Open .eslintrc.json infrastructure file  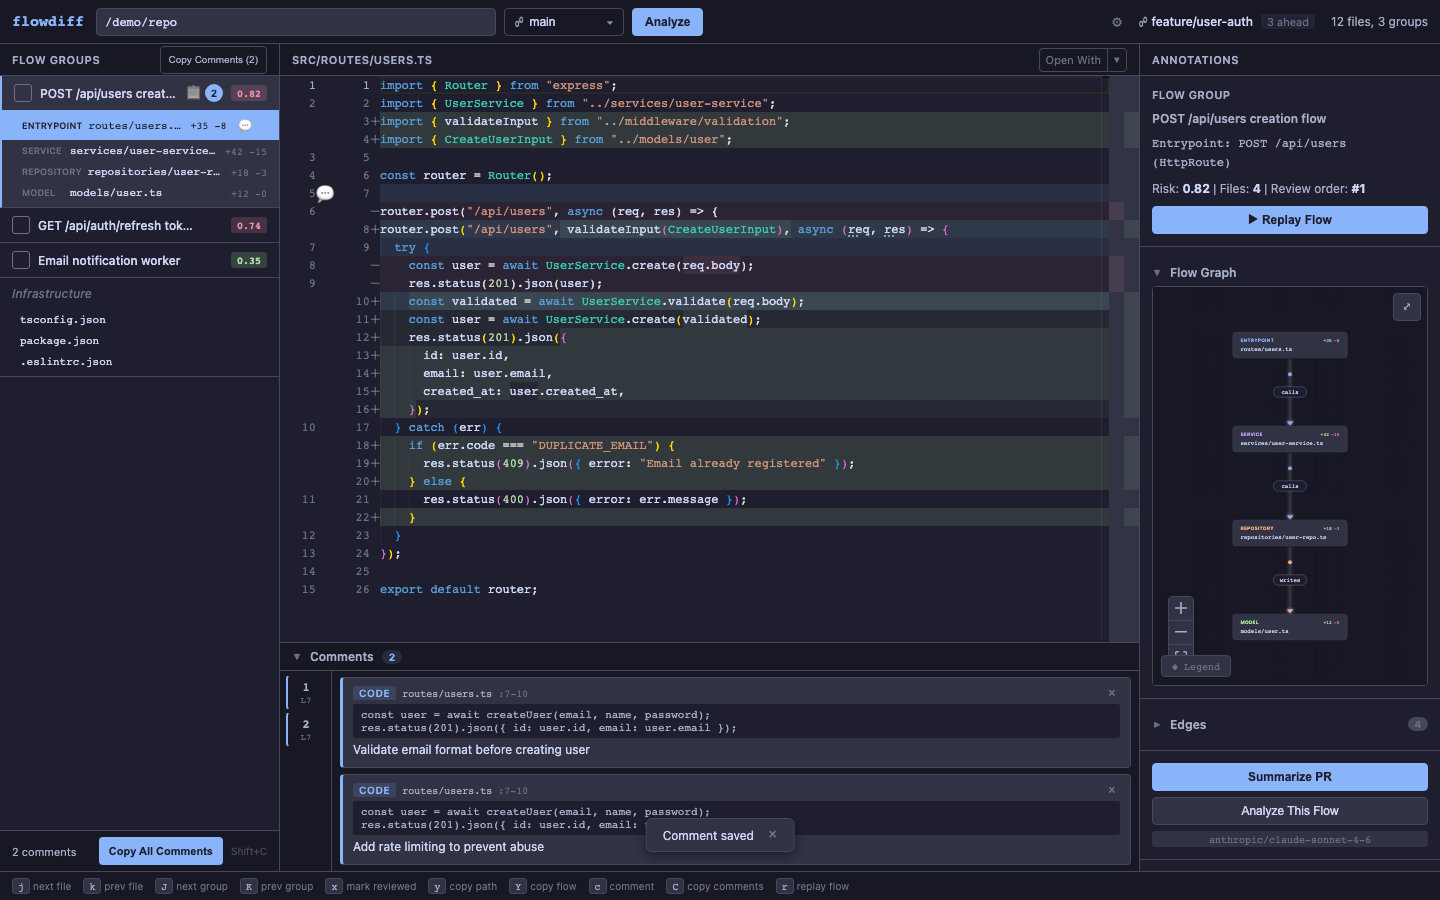pyautogui.click(x=66, y=362)
